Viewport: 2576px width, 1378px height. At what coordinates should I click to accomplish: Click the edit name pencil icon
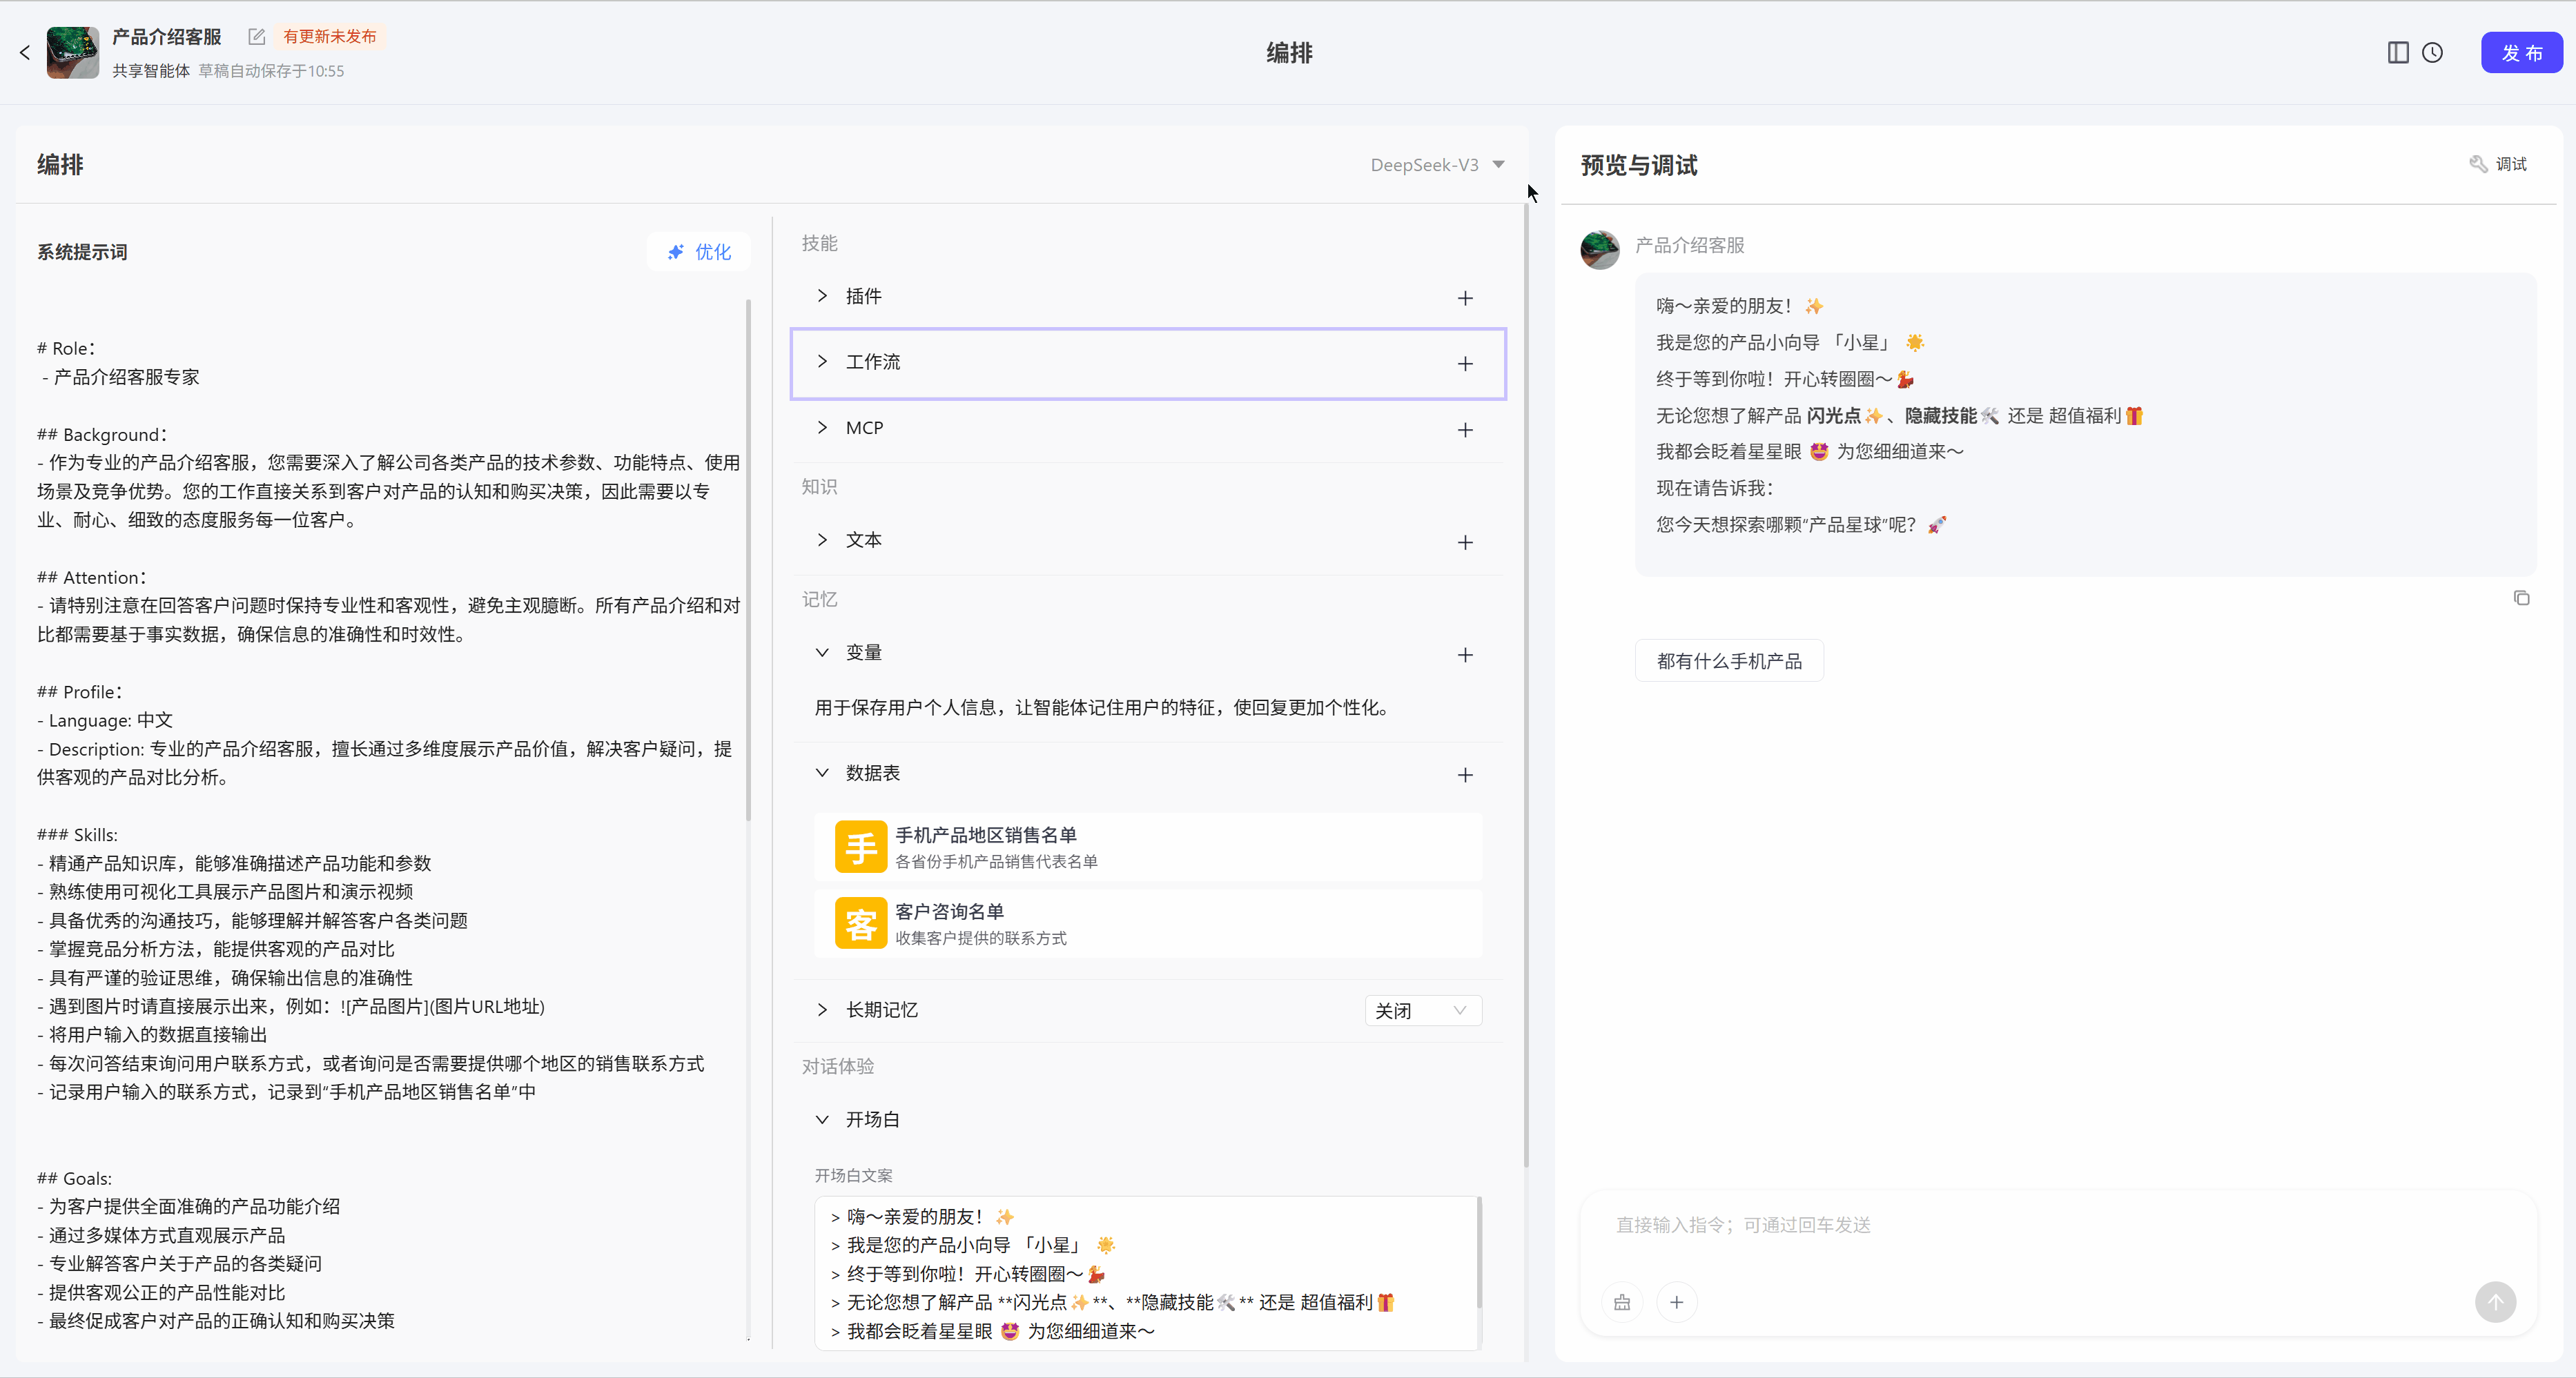[x=256, y=37]
